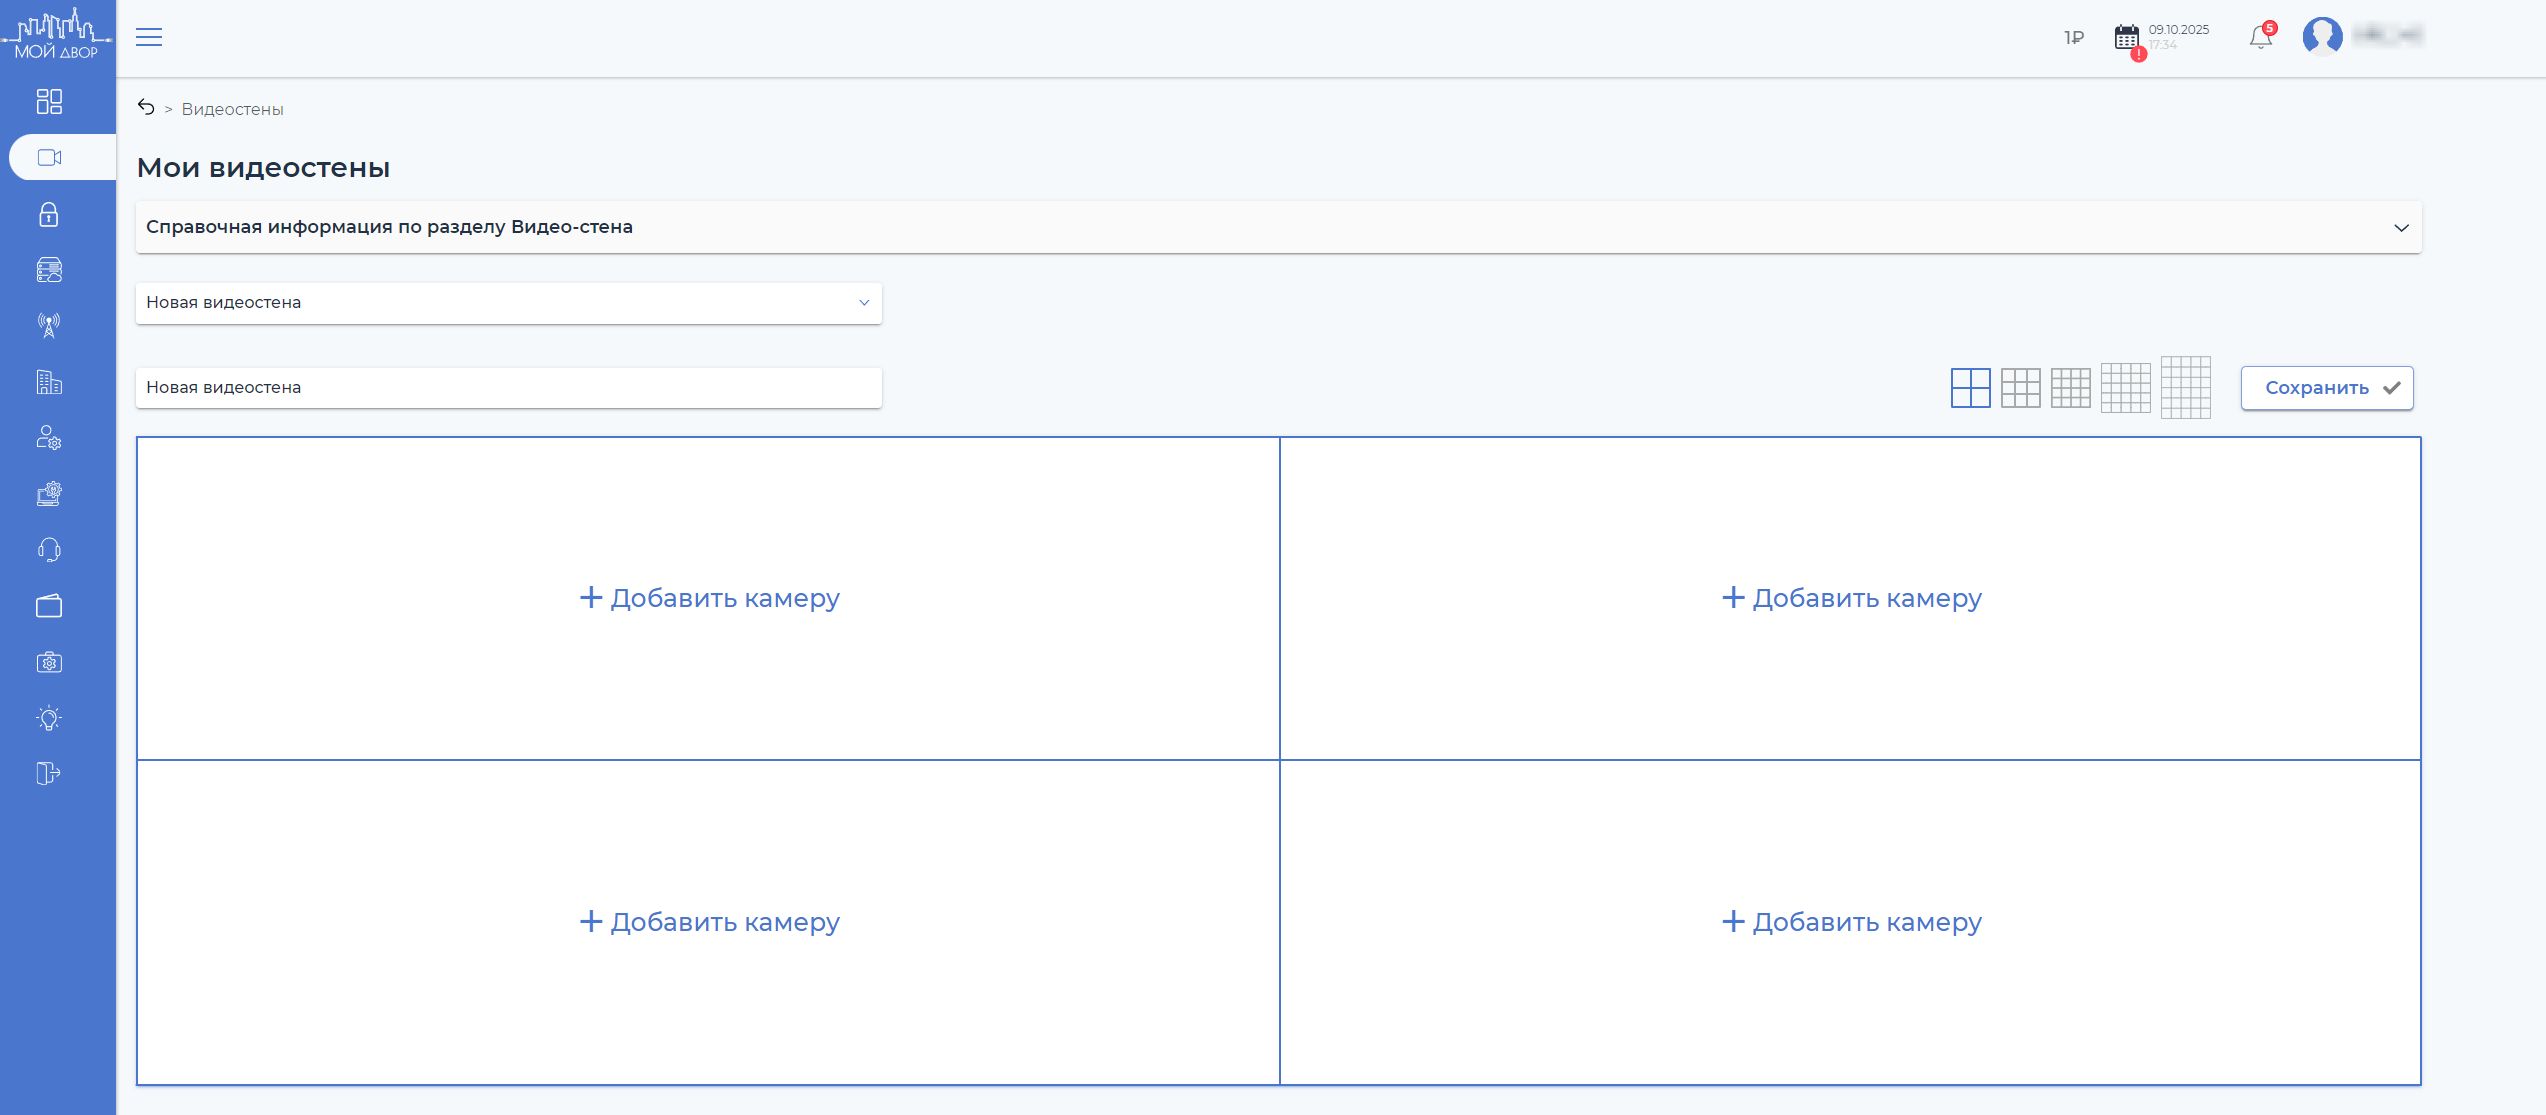Select the 3x3 grid layout
This screenshot has width=2546, height=1115.
[x=2020, y=388]
